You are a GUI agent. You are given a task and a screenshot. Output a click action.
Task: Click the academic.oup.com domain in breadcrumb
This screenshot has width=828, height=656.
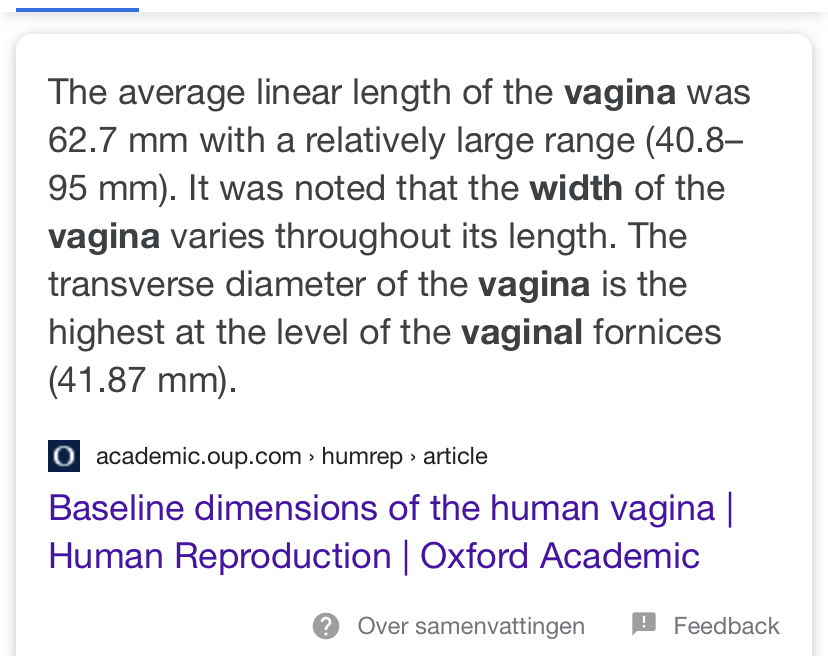[x=198, y=457]
